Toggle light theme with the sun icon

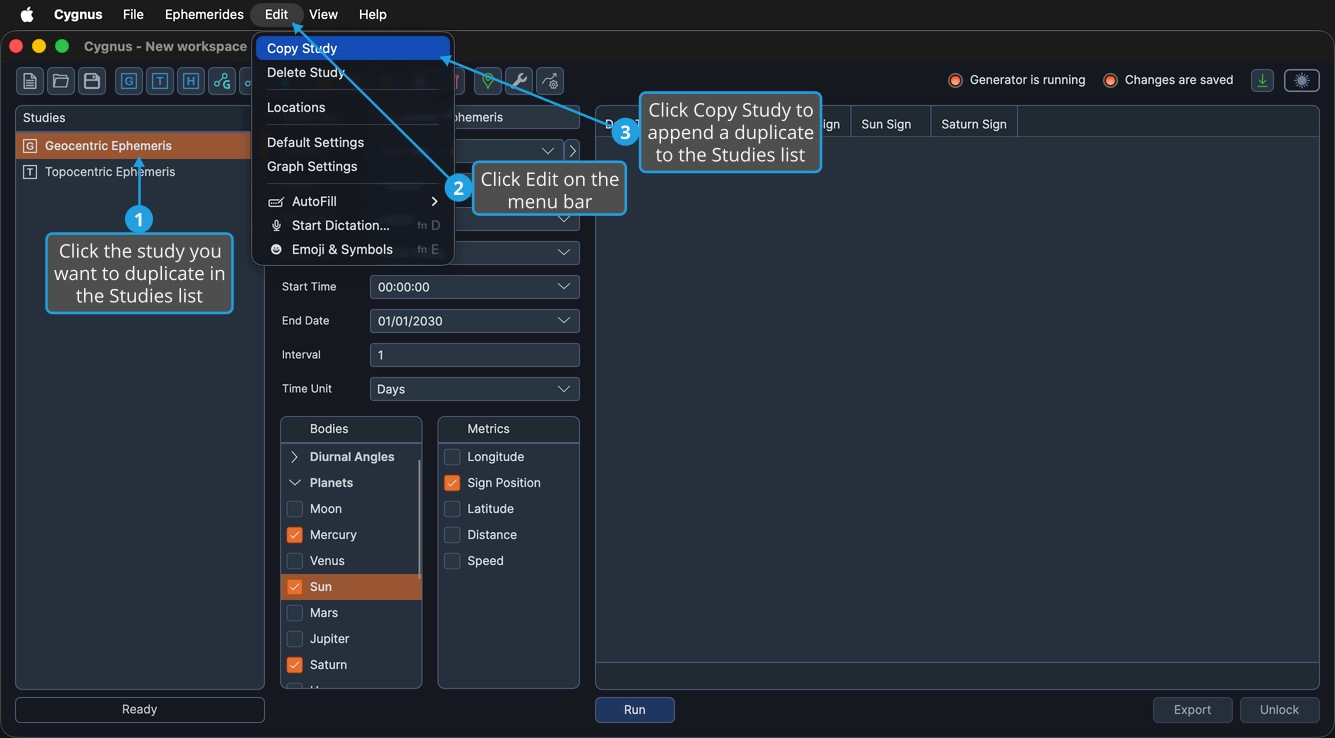1302,81
